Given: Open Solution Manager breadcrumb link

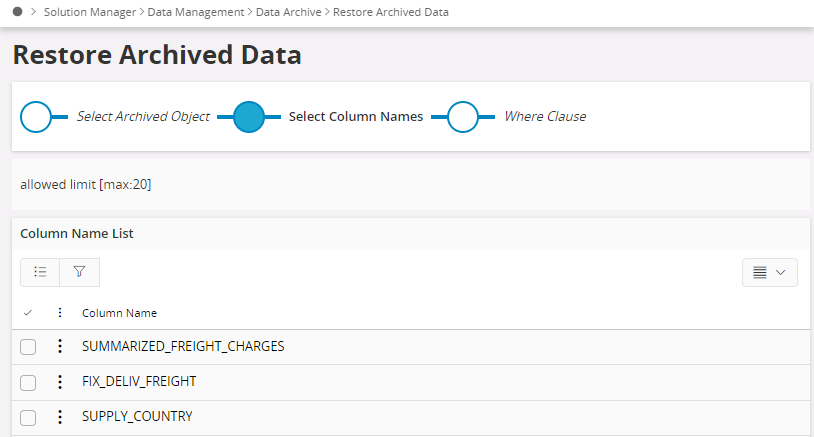Looking at the screenshot, I should [90, 12].
